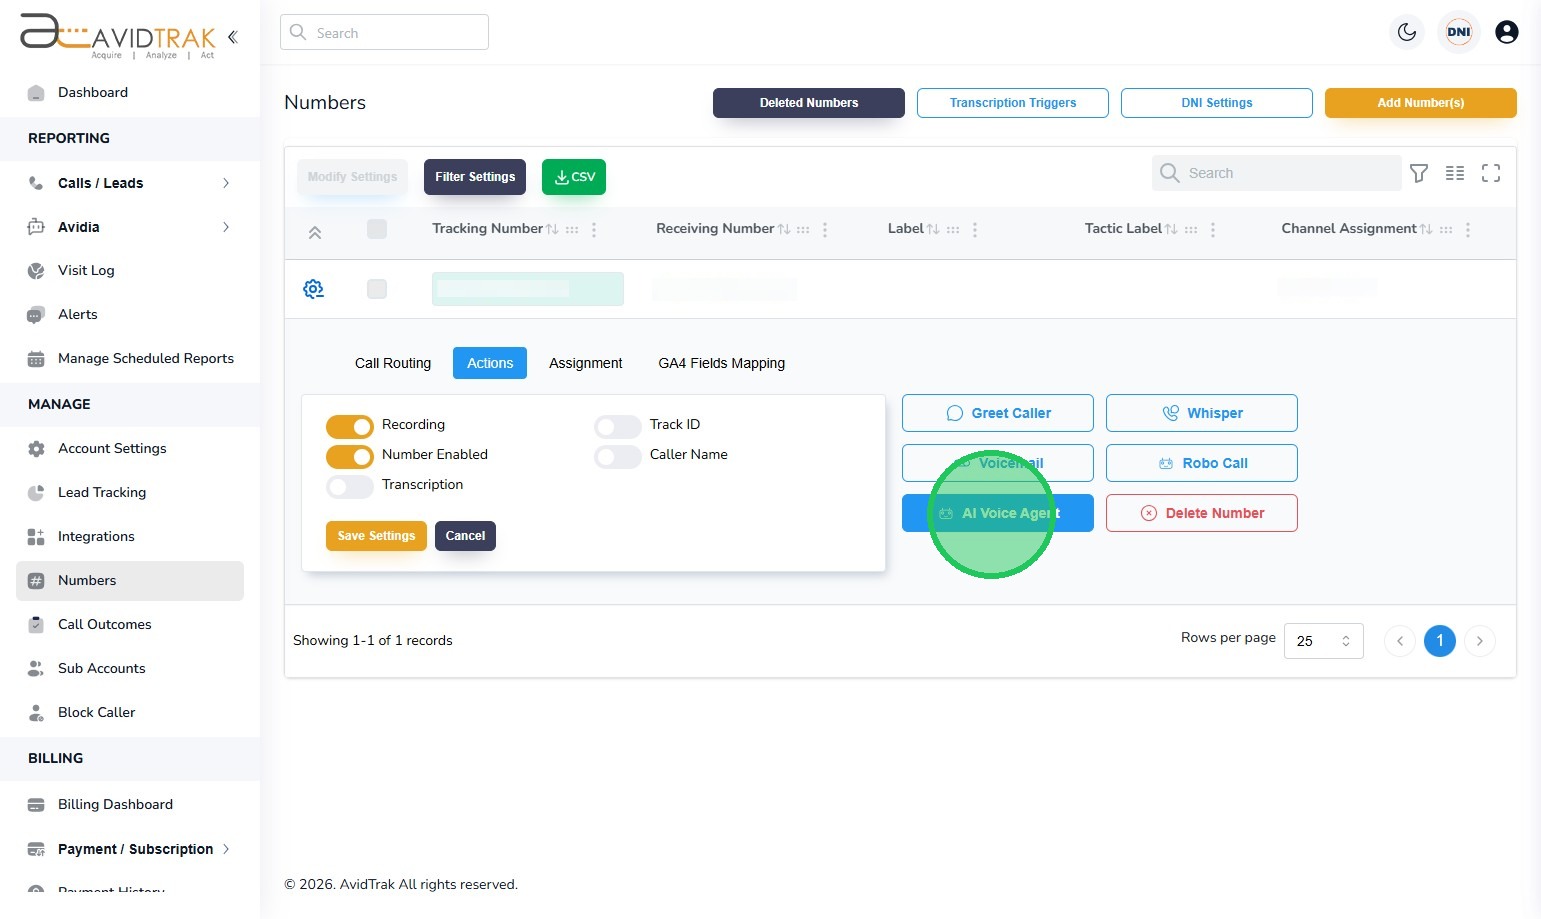This screenshot has height=919, width=1541.
Task: Collapse sidebar with double-chevron icon
Action: 233,37
